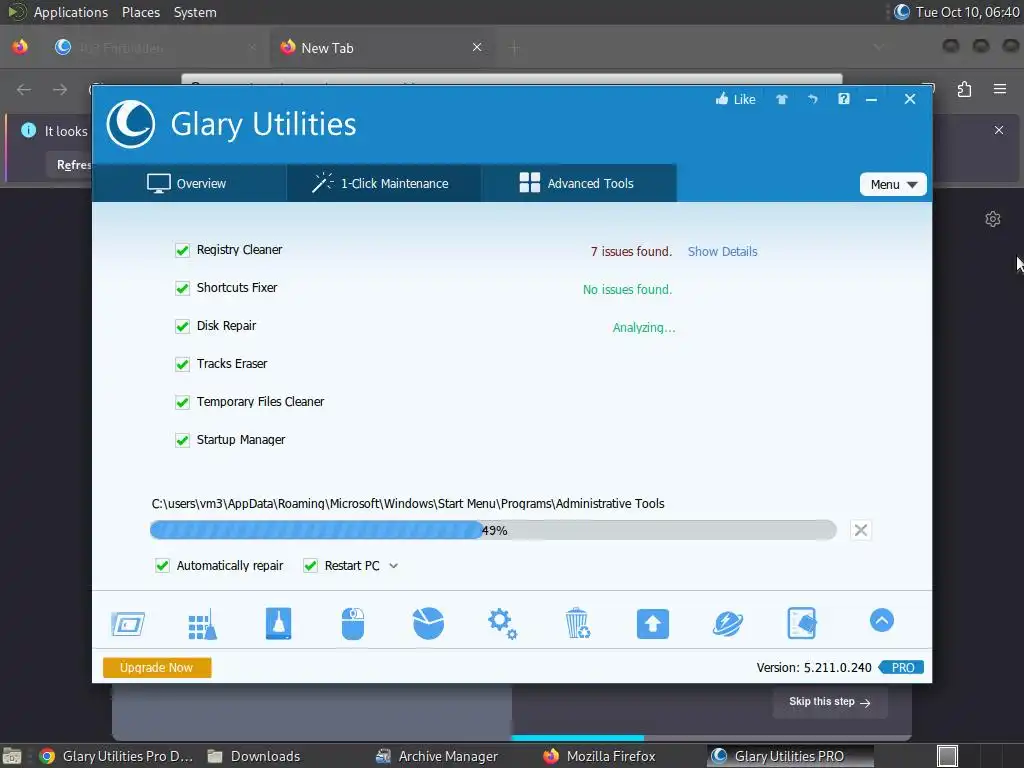Click the workspace switcher square in taskbar

coord(947,756)
